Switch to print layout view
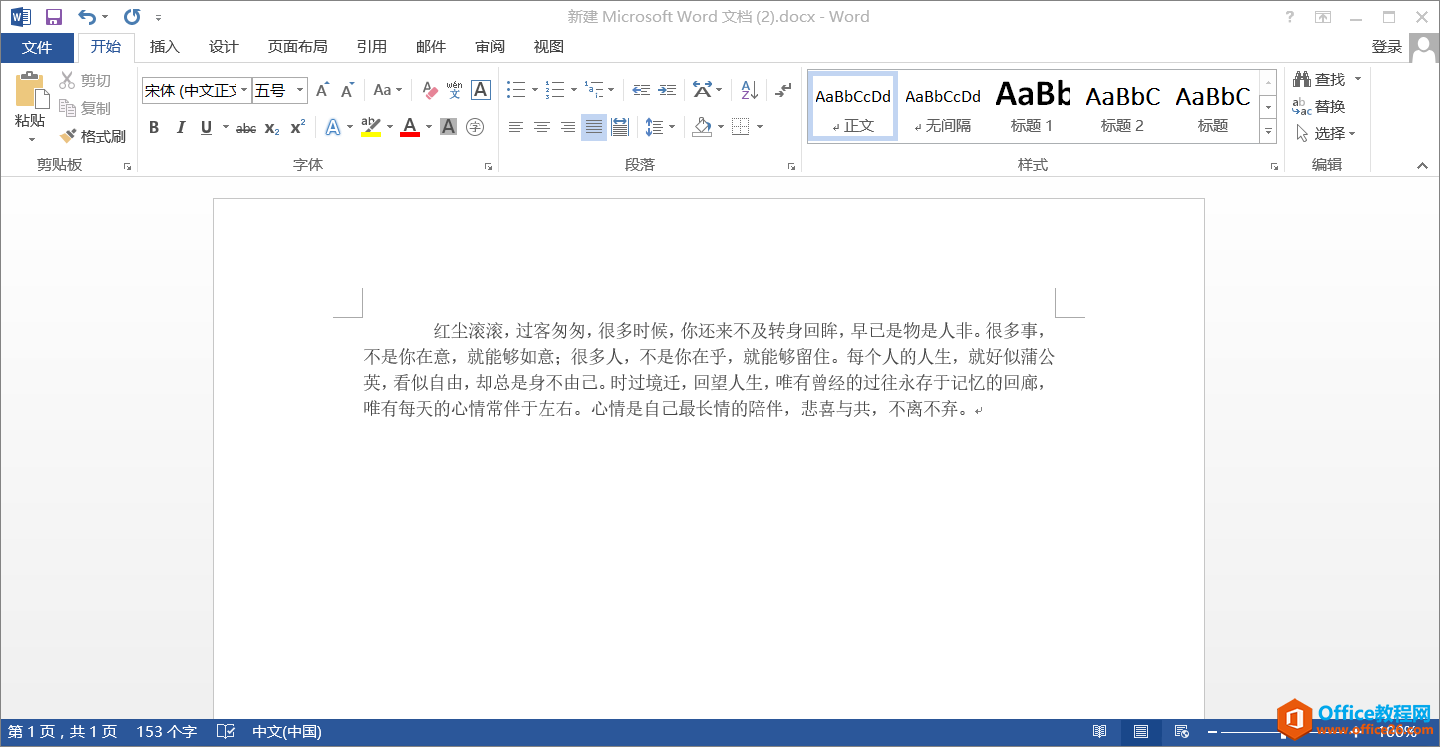 1141,732
